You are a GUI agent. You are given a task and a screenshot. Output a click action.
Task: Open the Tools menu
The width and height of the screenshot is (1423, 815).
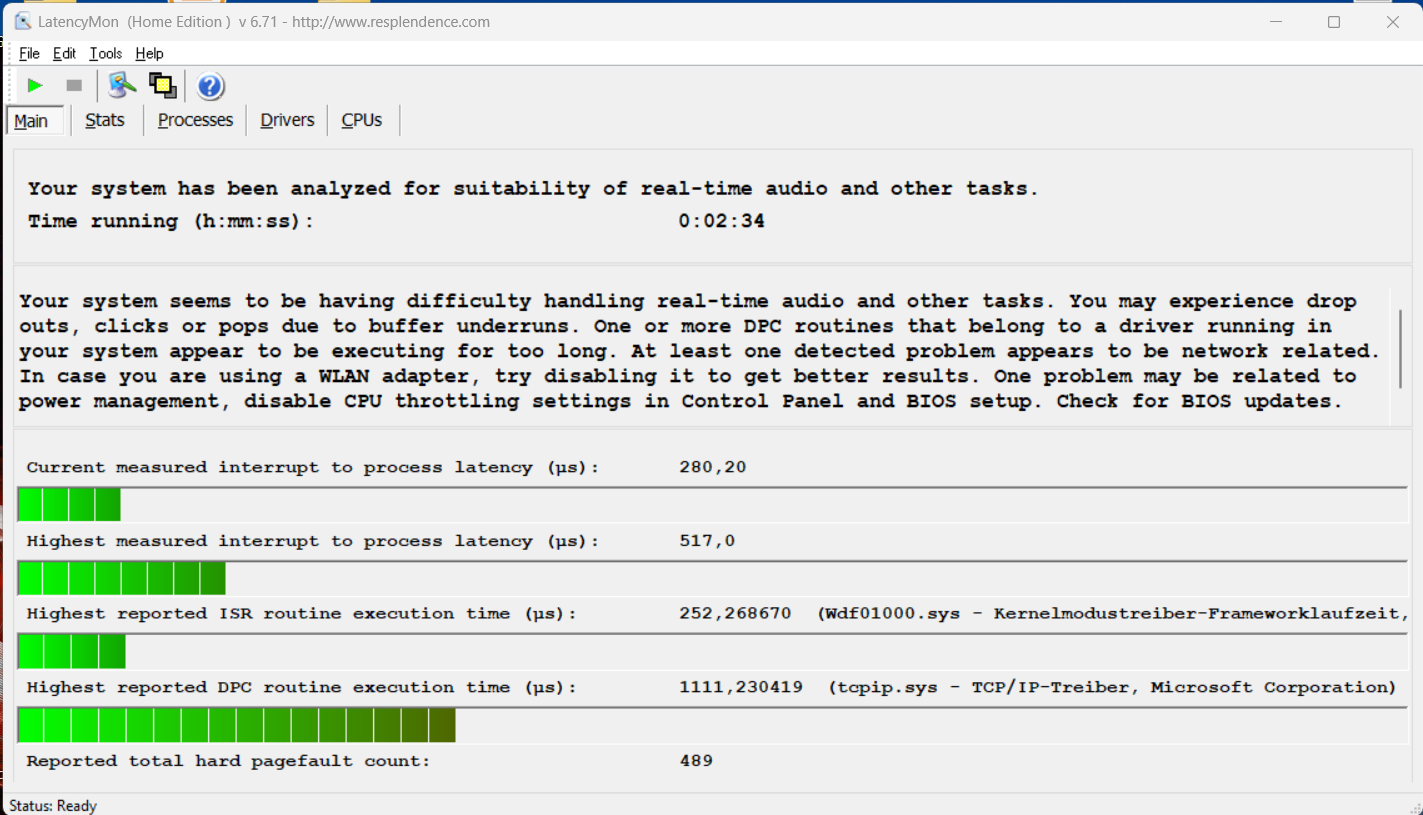pos(105,54)
